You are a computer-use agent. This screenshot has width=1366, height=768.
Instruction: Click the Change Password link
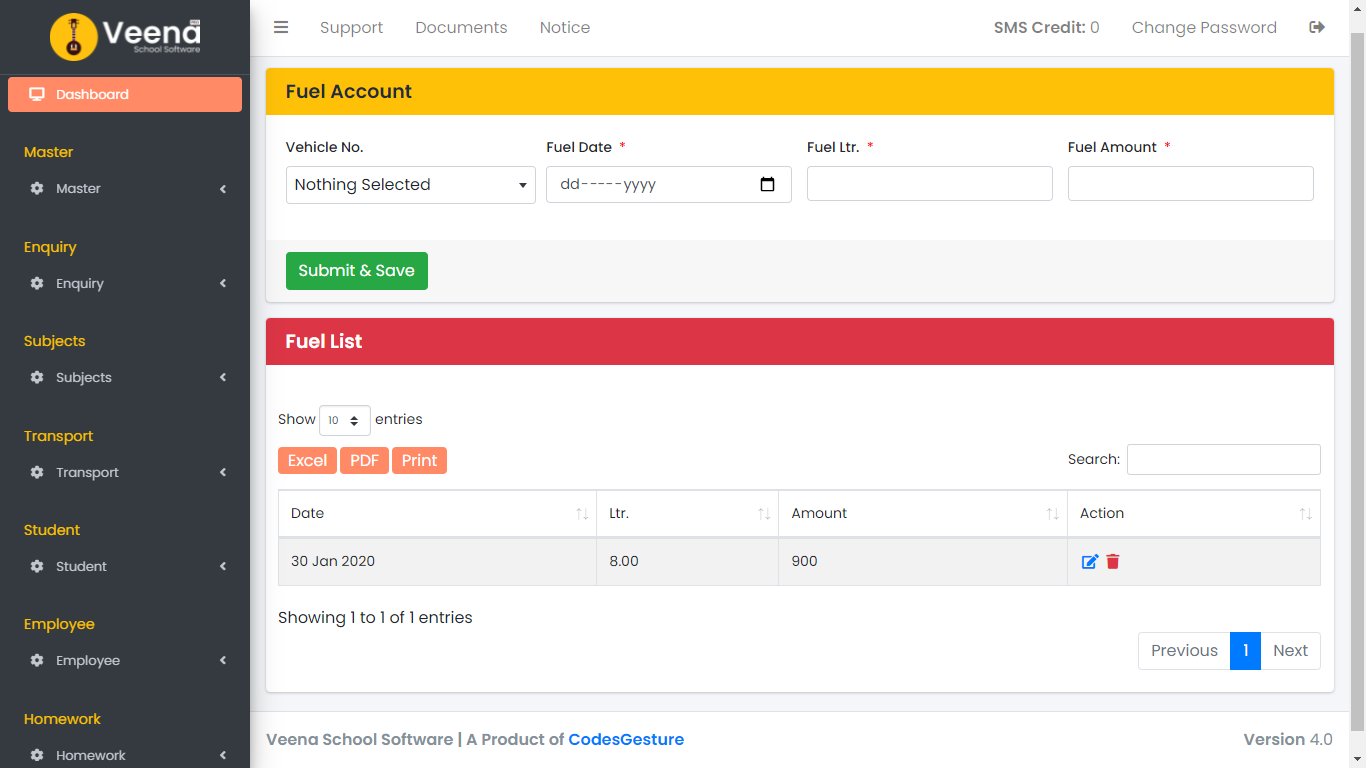(x=1204, y=27)
